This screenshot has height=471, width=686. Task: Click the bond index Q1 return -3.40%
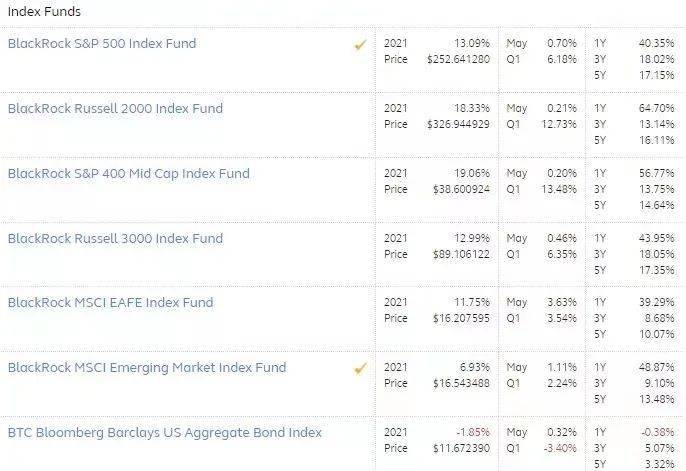560,448
